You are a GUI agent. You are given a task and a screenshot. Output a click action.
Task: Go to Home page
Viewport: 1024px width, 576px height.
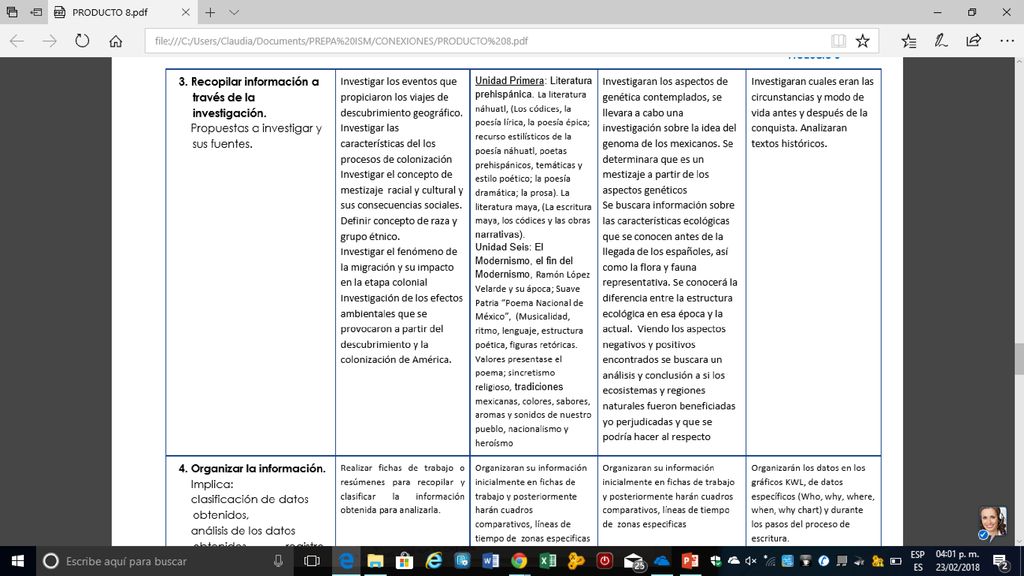point(116,40)
